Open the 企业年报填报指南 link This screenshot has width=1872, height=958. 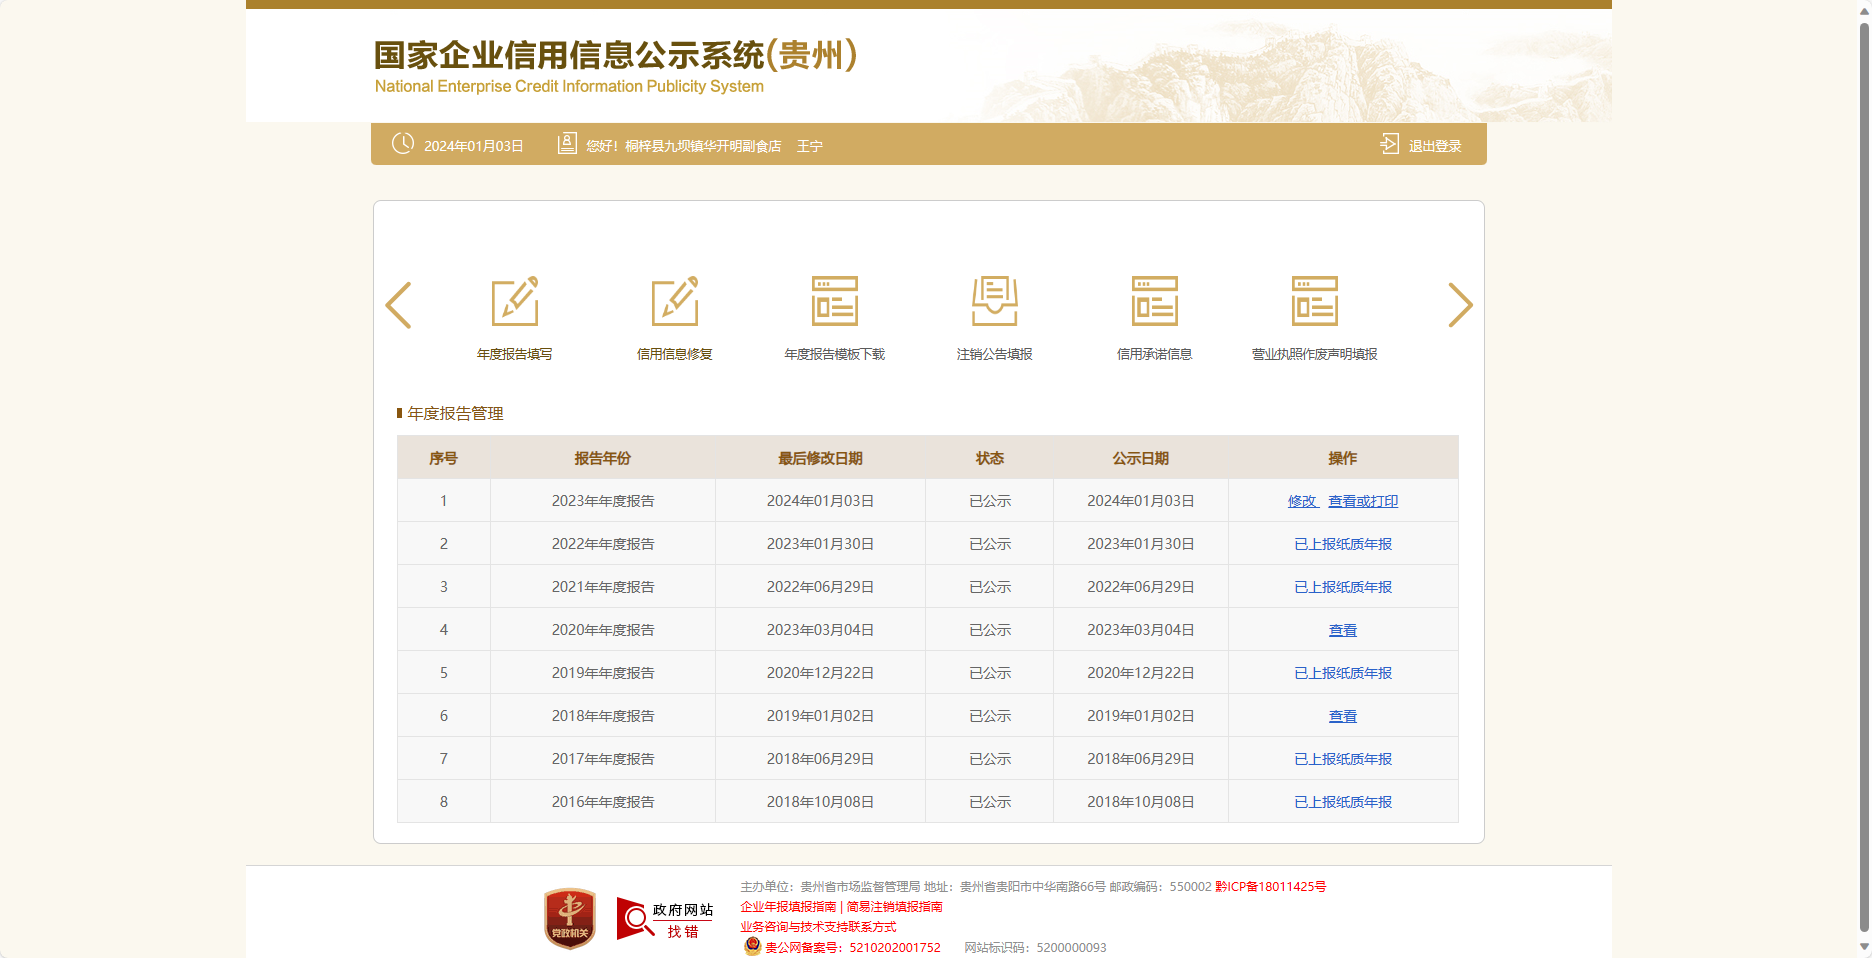[x=788, y=907]
